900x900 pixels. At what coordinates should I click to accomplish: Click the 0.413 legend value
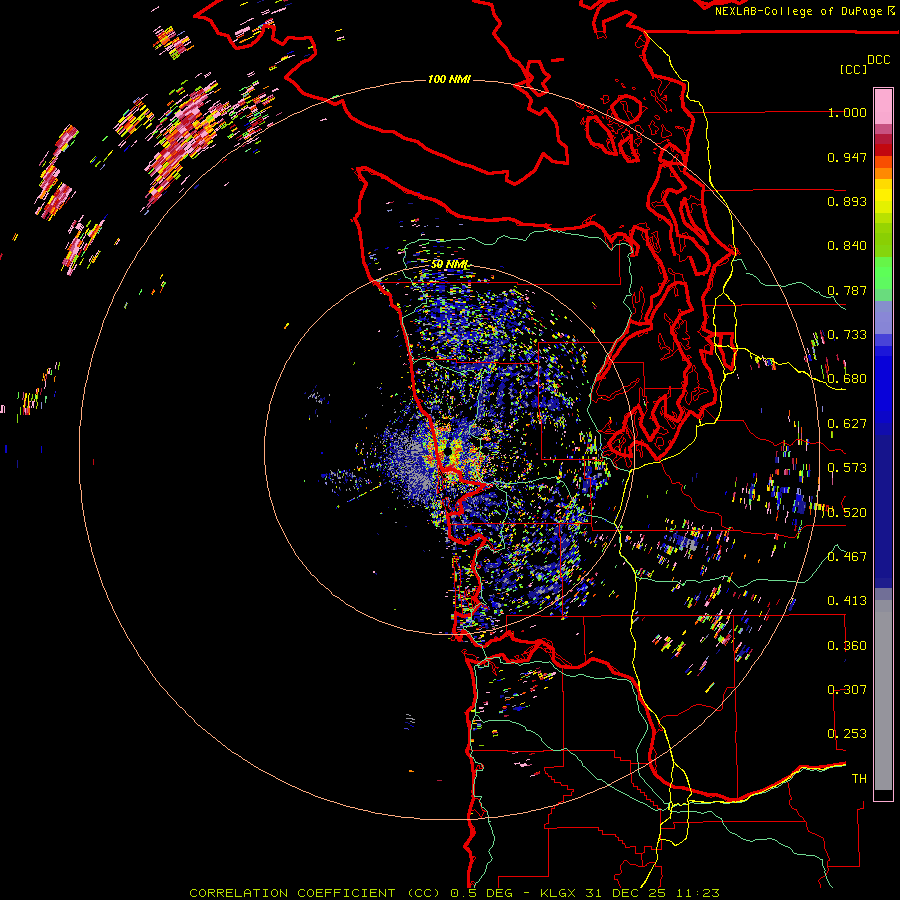pyautogui.click(x=847, y=601)
